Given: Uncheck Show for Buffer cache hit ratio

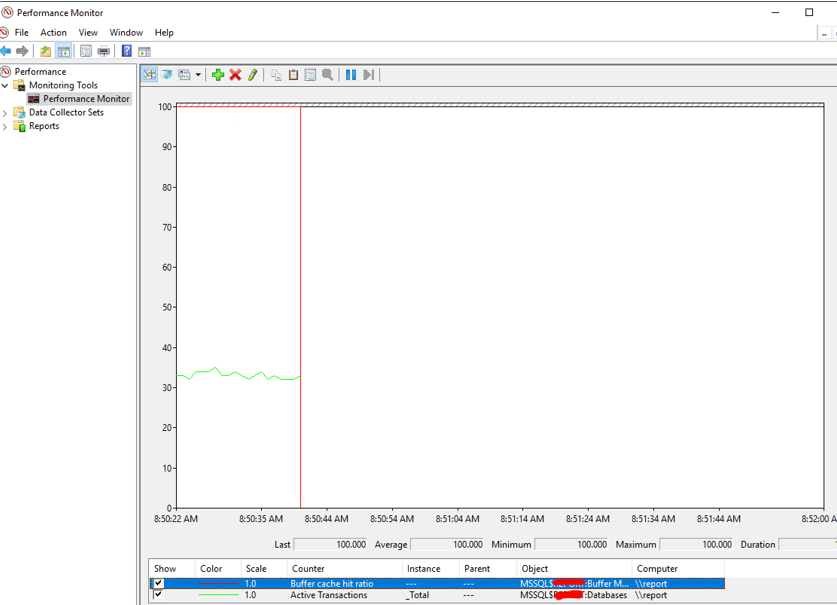Looking at the screenshot, I should click(159, 583).
